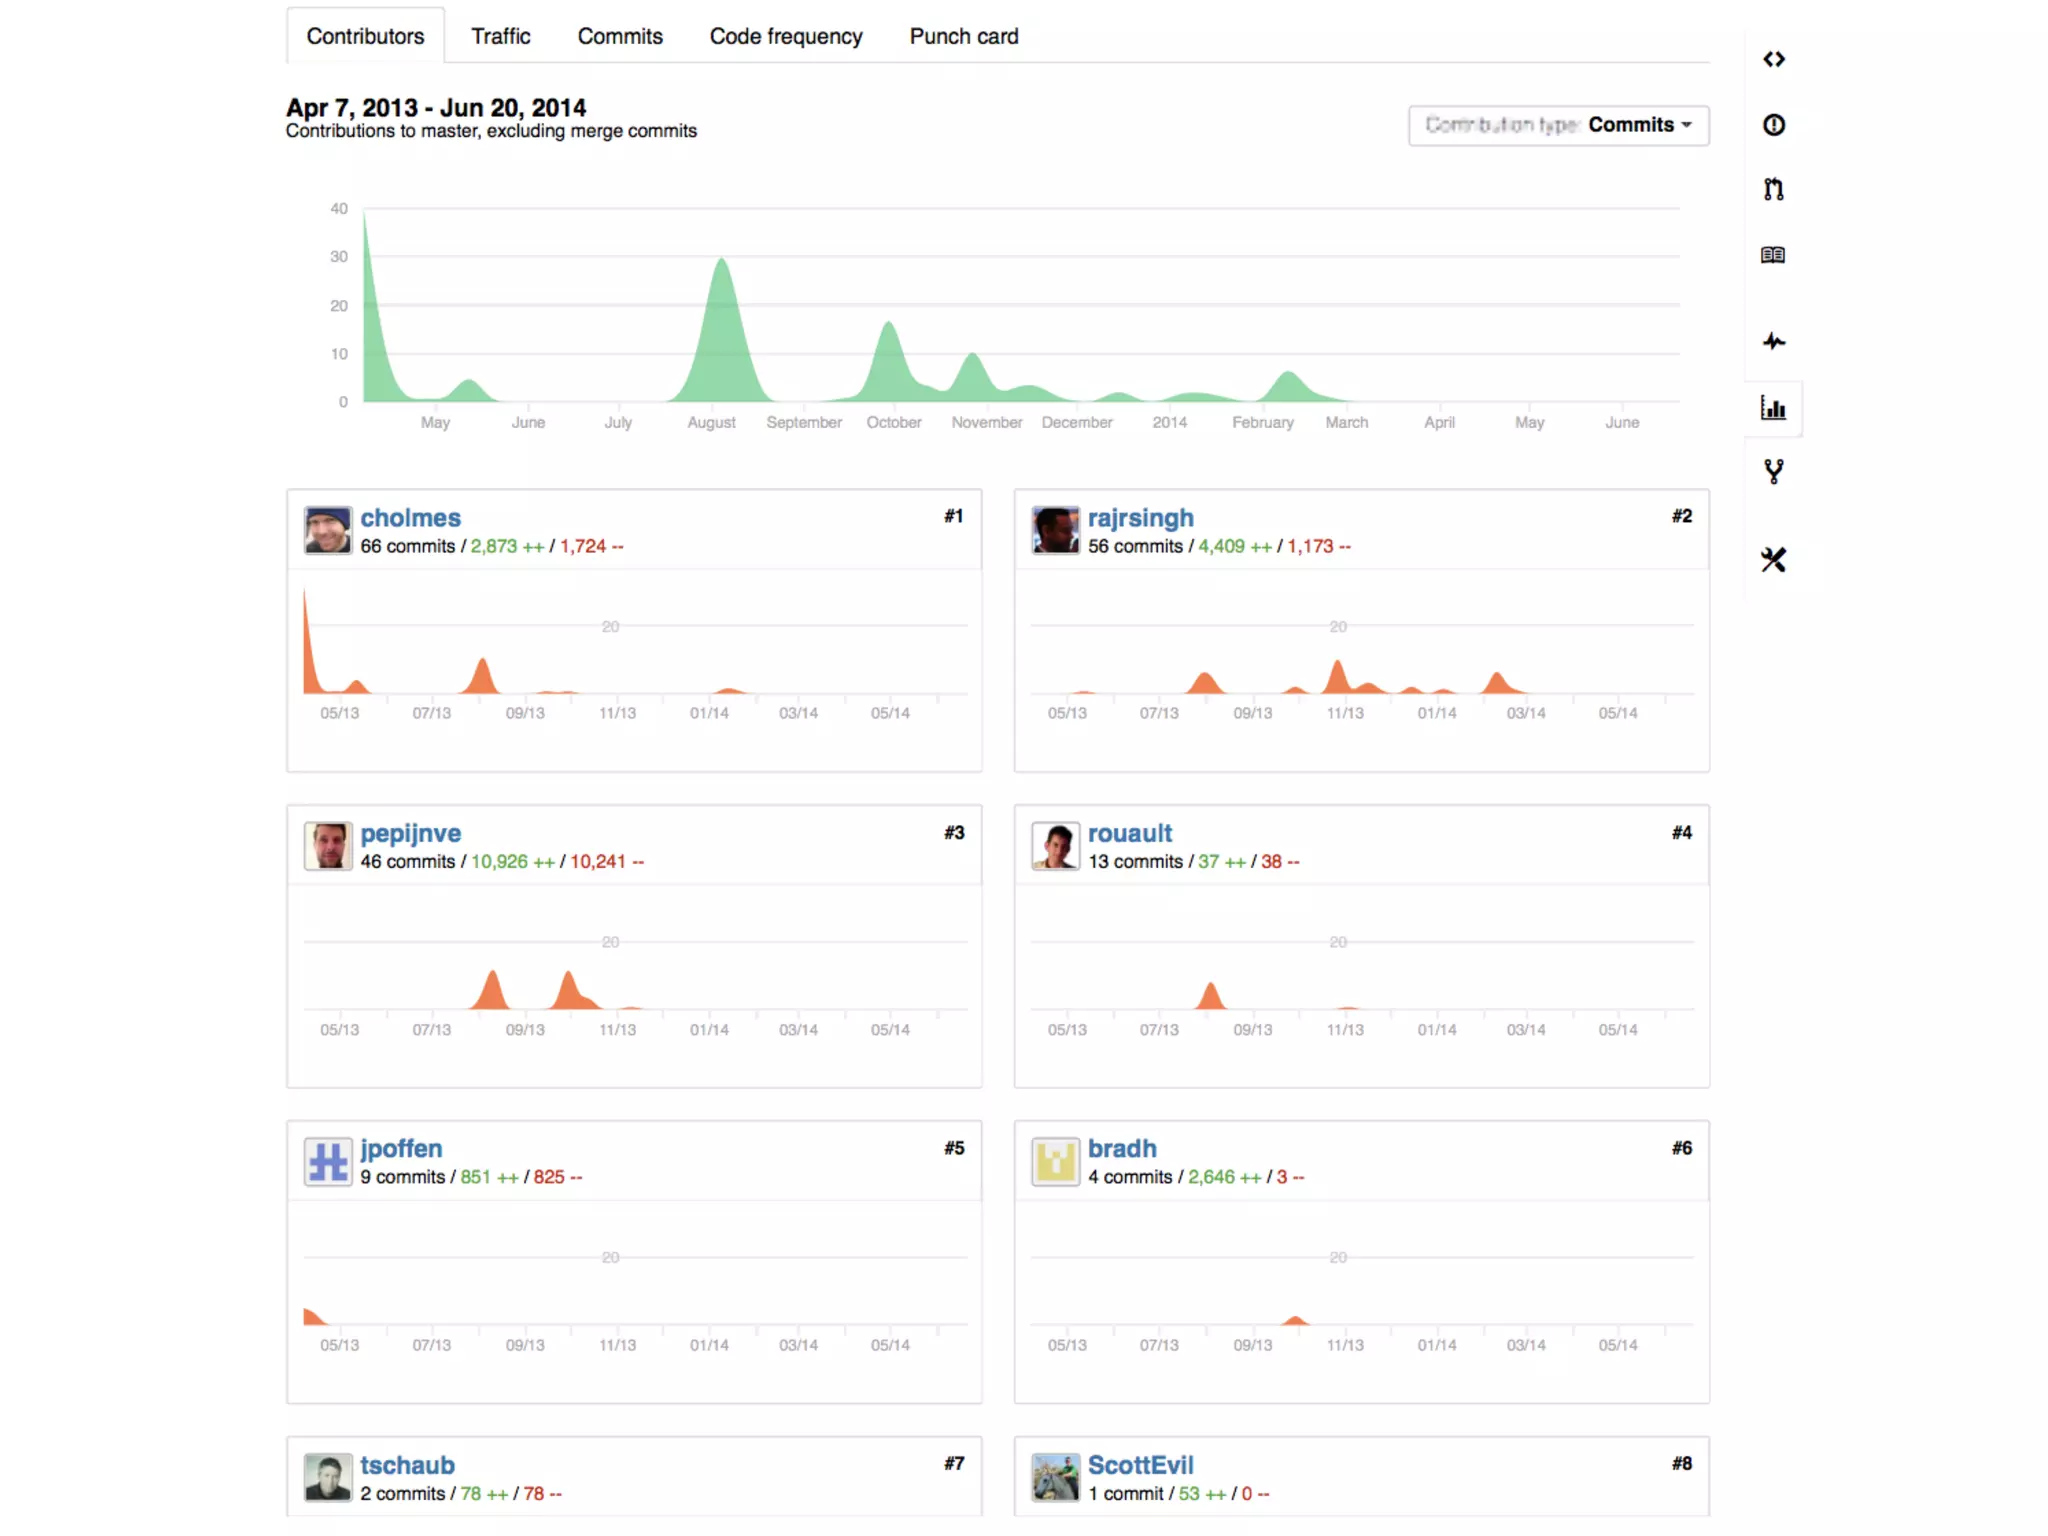Open rajrsingh contributor profile link

point(1140,518)
